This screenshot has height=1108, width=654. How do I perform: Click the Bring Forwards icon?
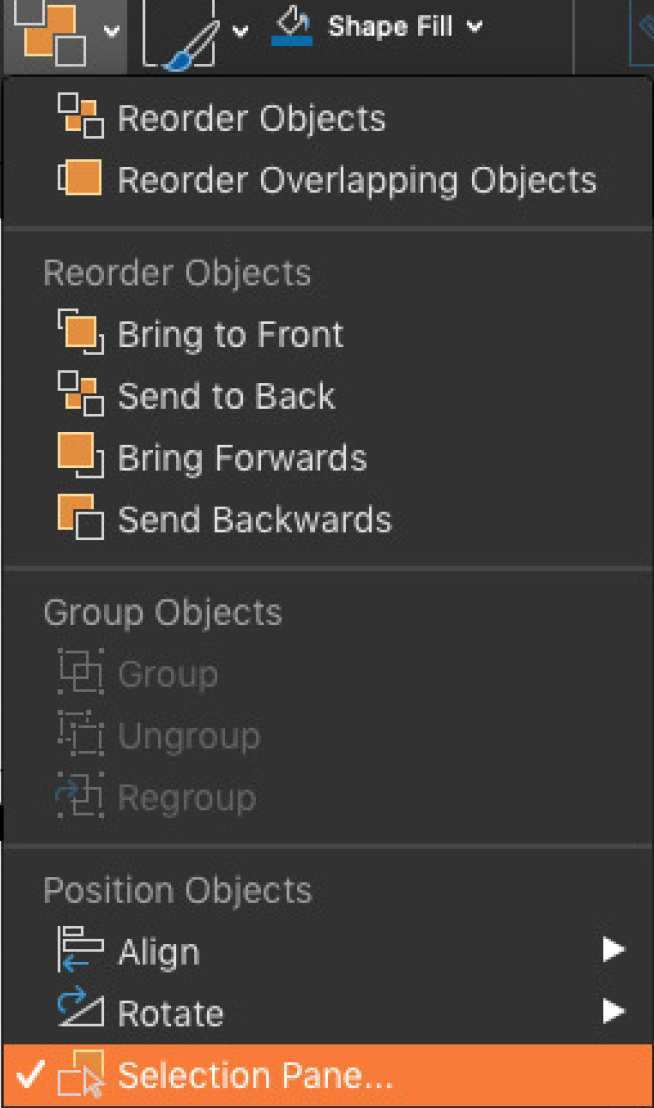point(80,458)
